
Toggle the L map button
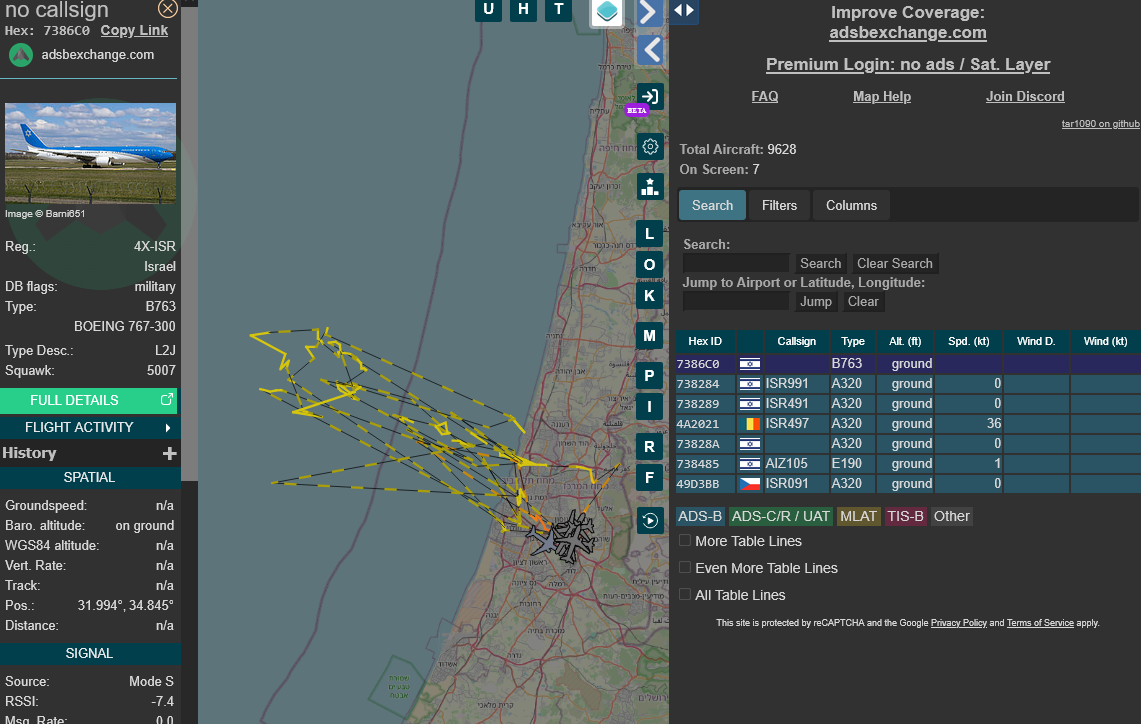point(649,234)
